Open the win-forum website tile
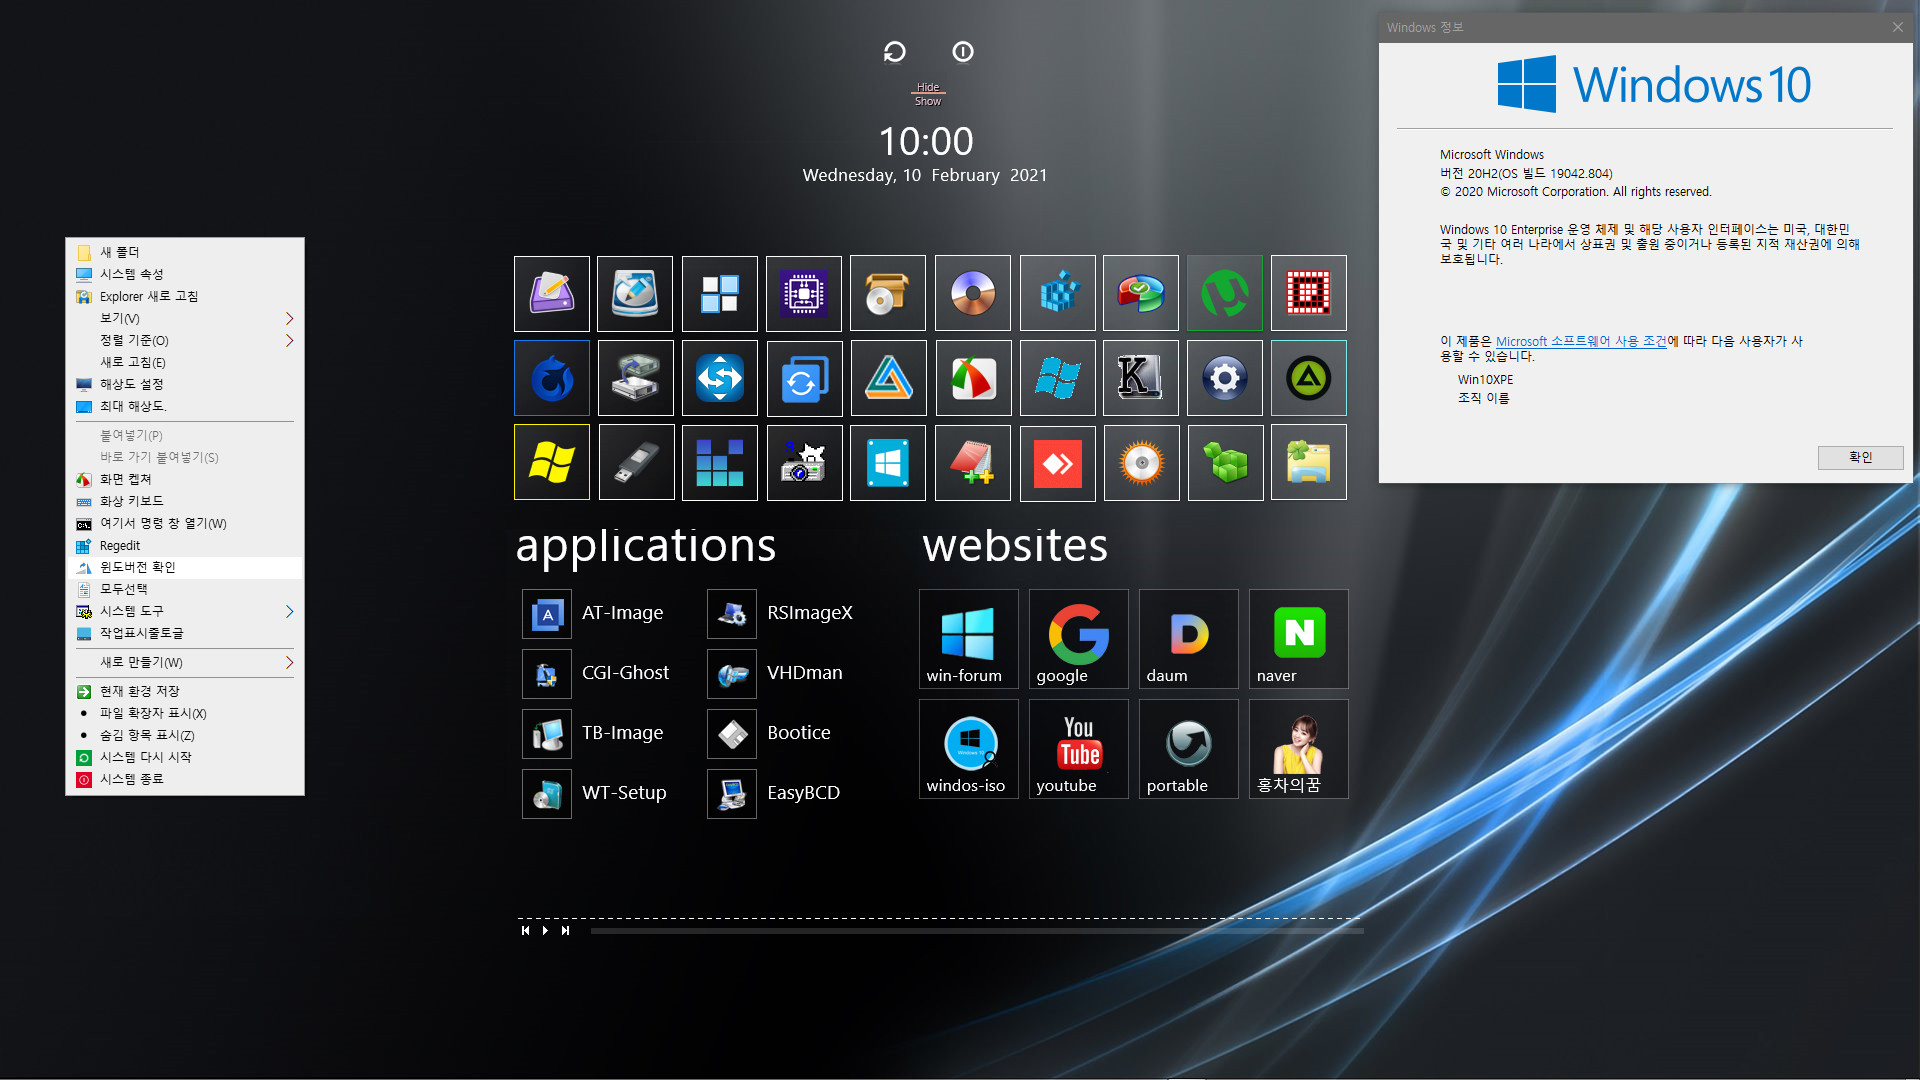 969,639
